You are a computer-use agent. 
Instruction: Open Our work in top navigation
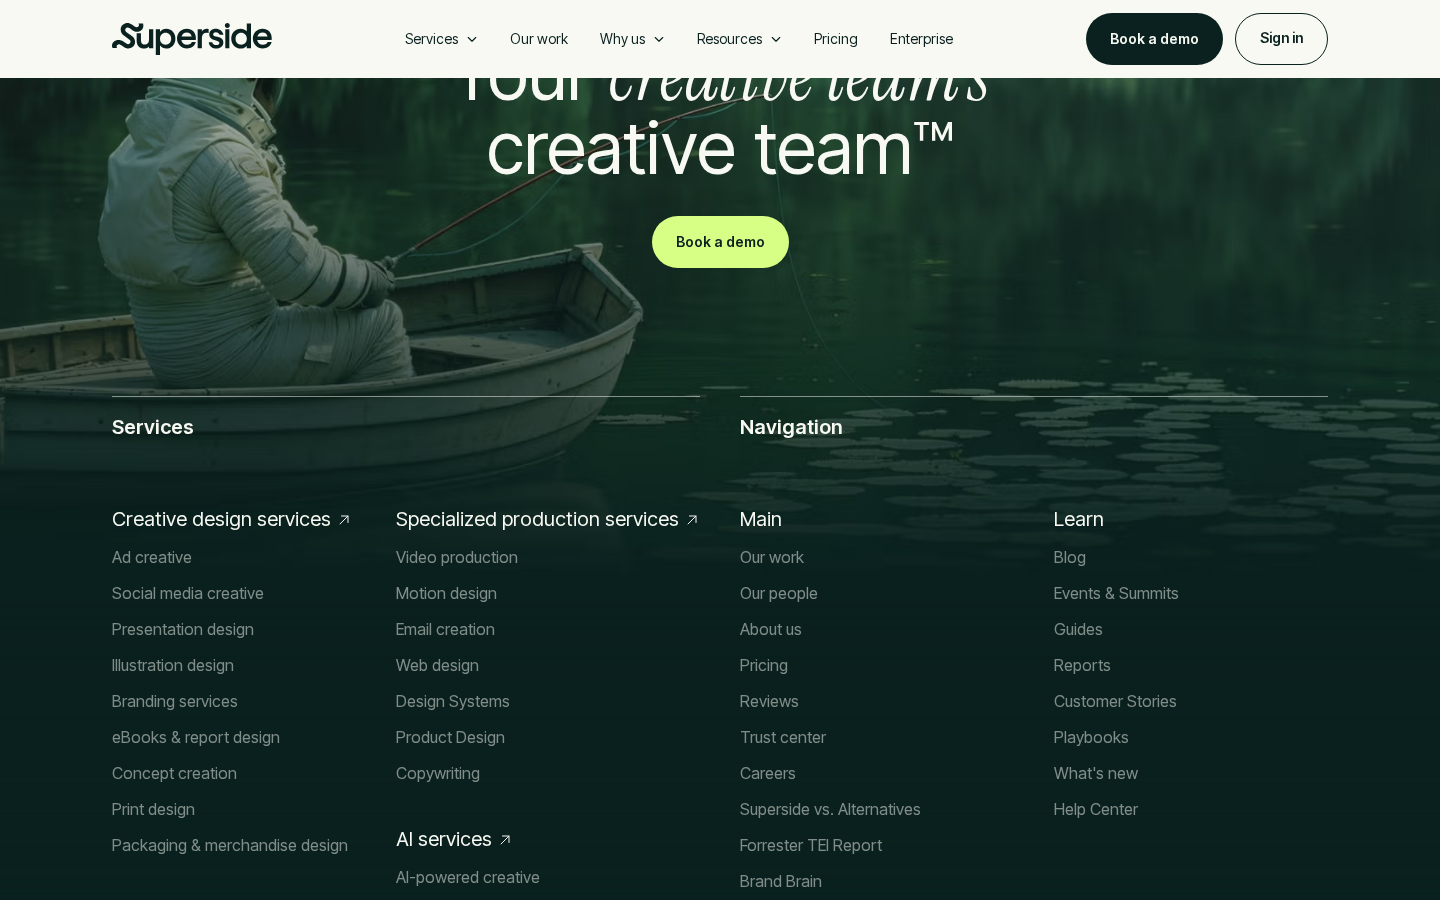539,39
